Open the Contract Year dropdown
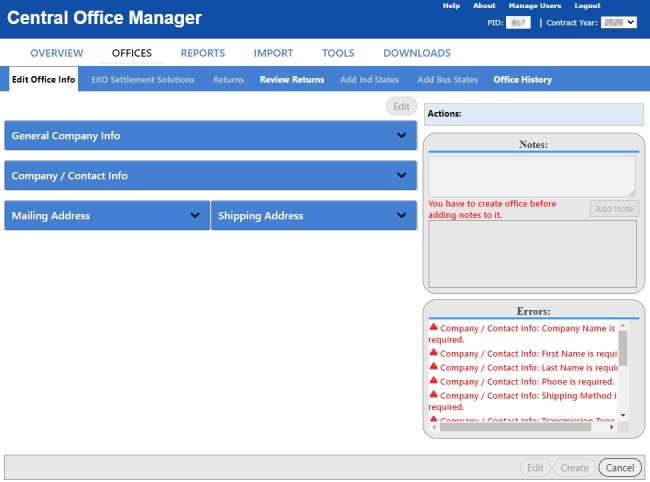This screenshot has width=650, height=482. [x=618, y=22]
